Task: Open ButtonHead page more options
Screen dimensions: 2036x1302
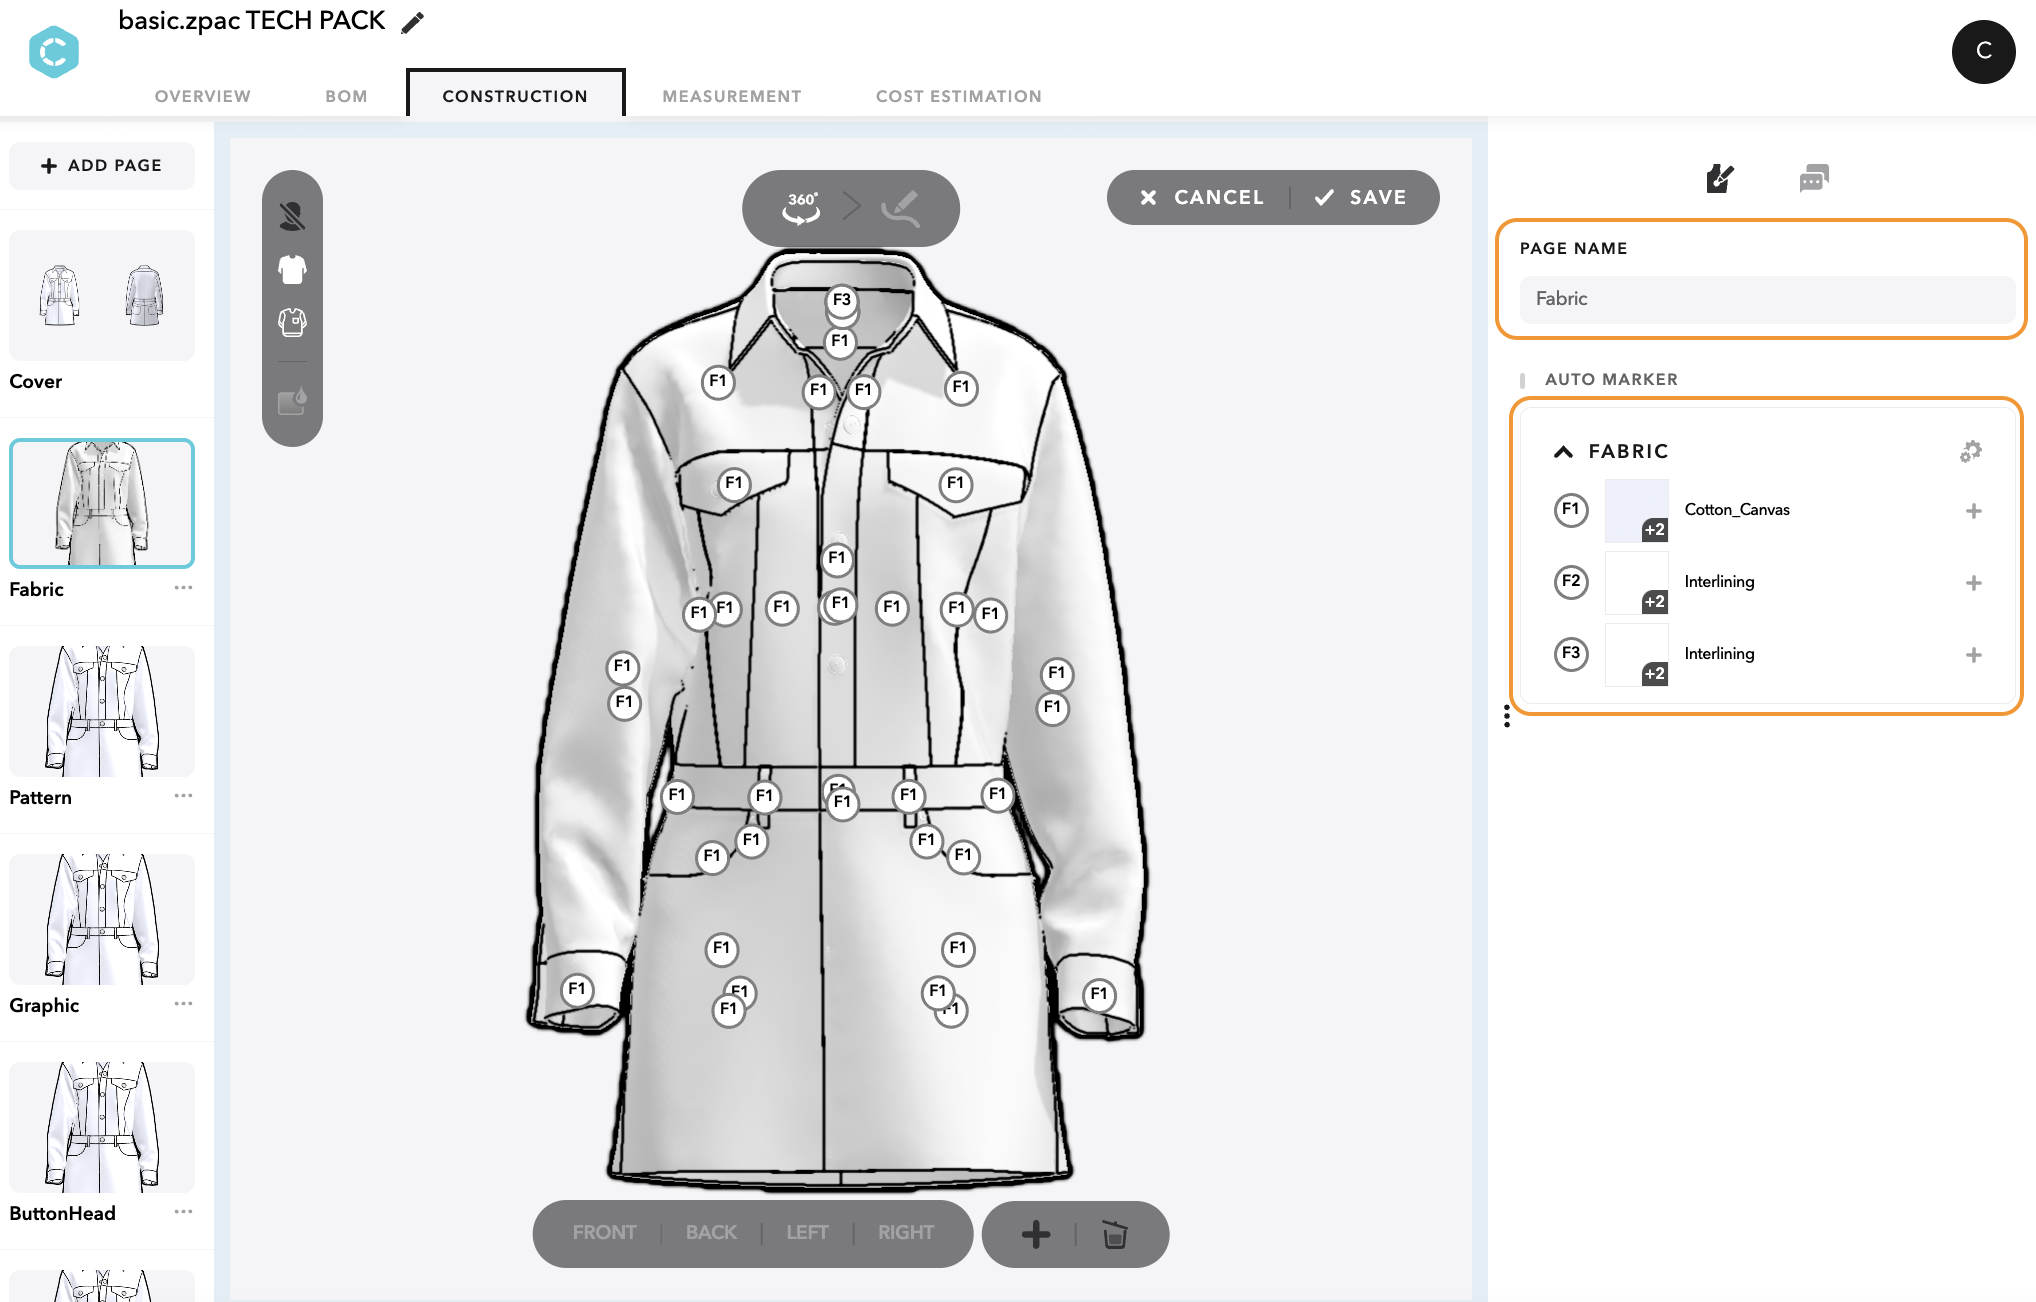Action: point(183,1212)
